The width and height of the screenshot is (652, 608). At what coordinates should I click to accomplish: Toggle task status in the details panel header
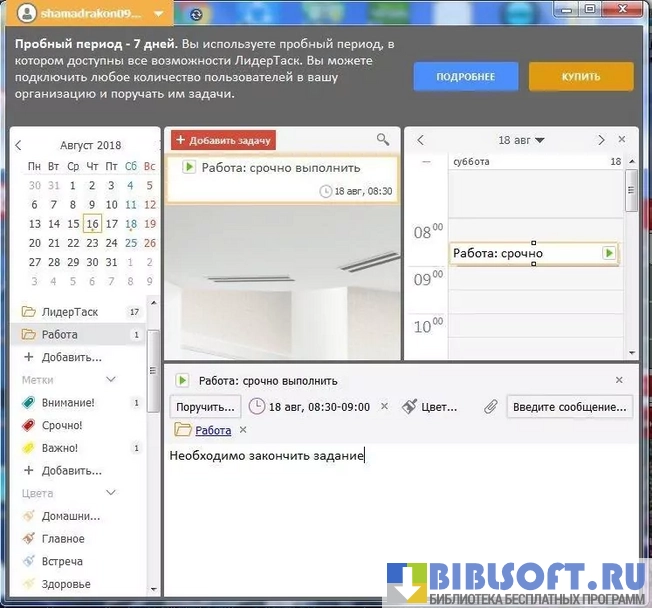coord(182,380)
